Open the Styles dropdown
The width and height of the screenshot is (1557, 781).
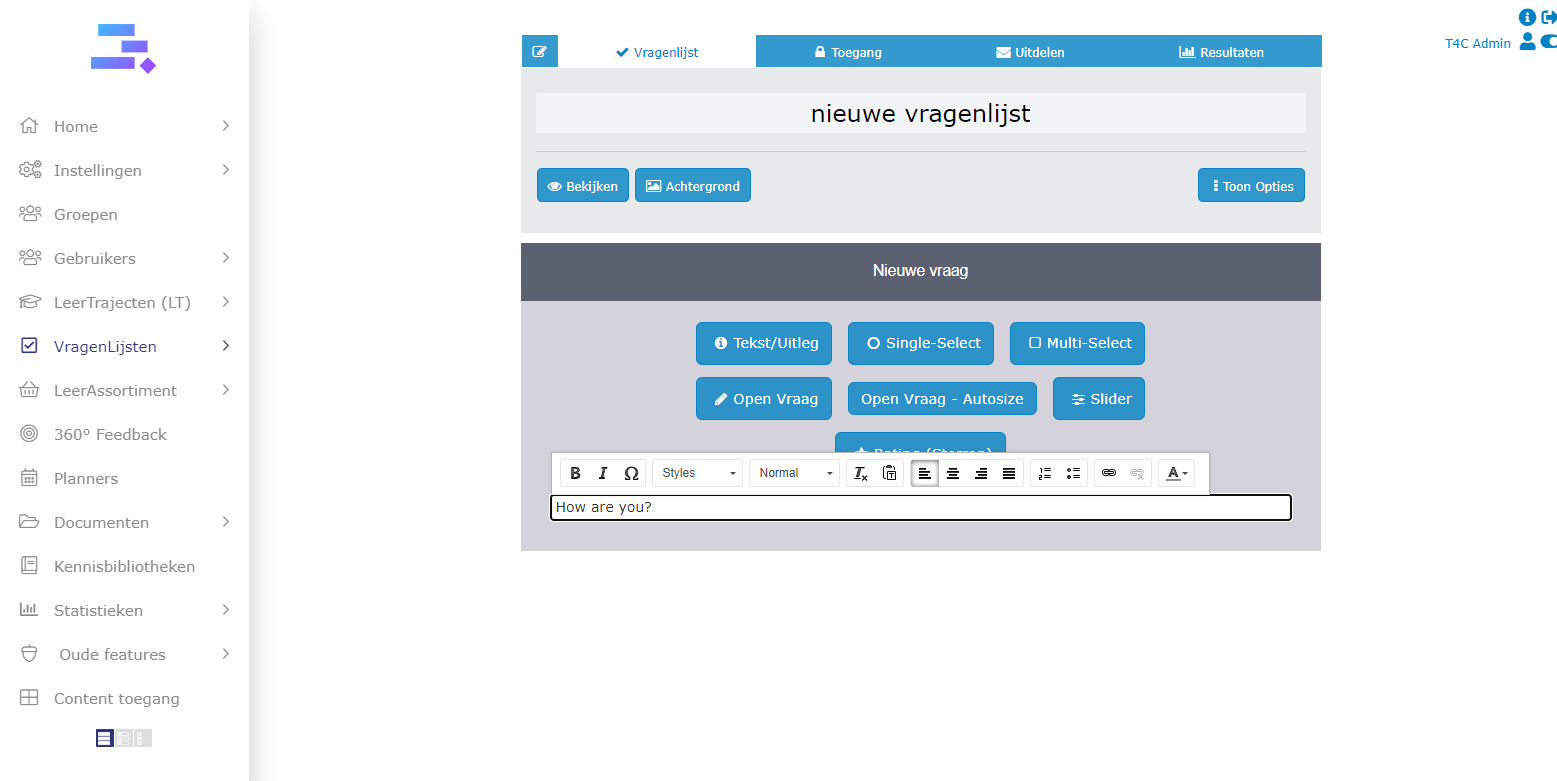click(697, 473)
